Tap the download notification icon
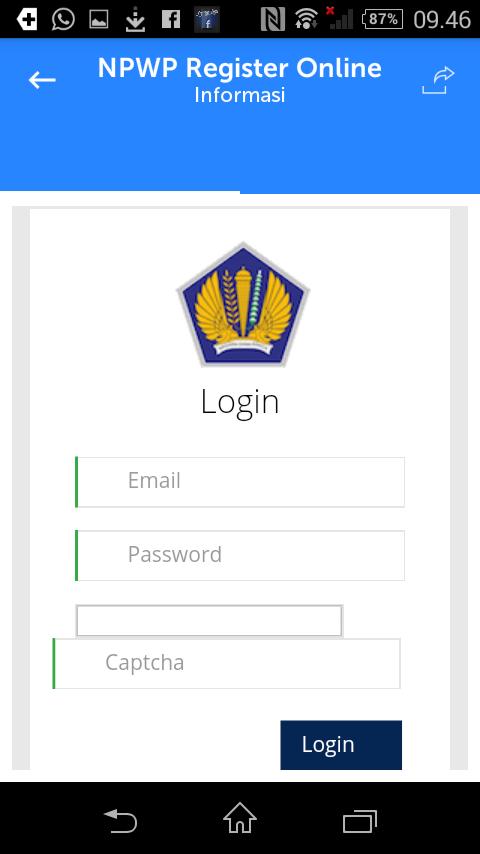Viewport: 480px width, 854px height. click(x=135, y=21)
